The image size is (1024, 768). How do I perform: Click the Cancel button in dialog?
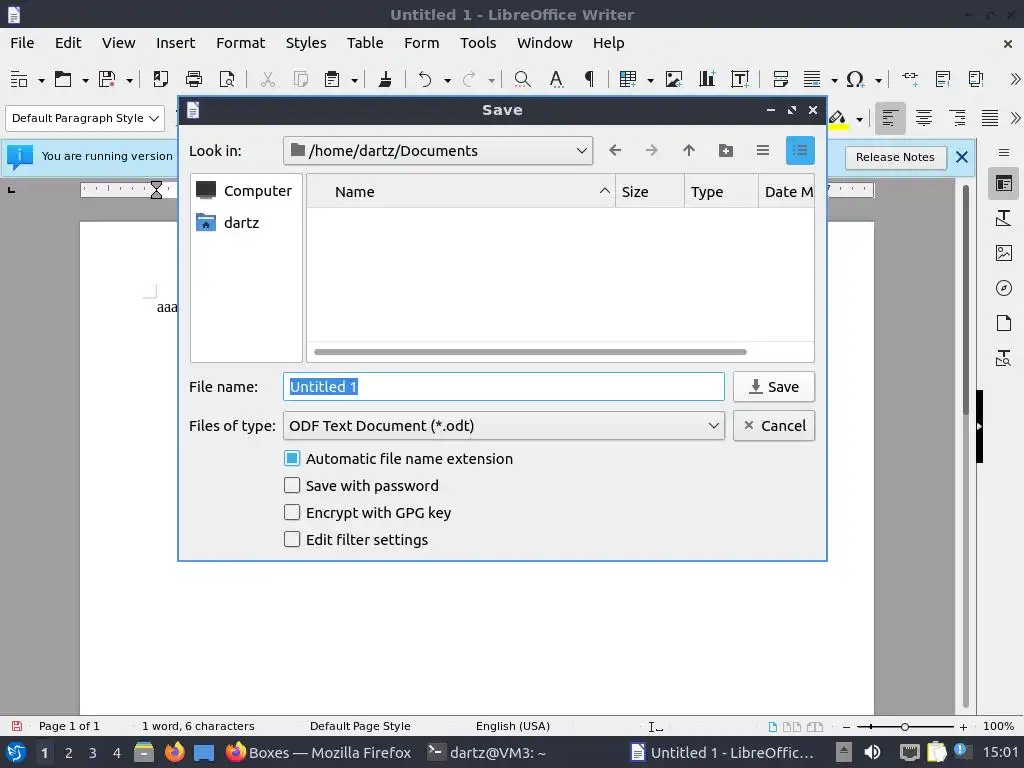(774, 426)
